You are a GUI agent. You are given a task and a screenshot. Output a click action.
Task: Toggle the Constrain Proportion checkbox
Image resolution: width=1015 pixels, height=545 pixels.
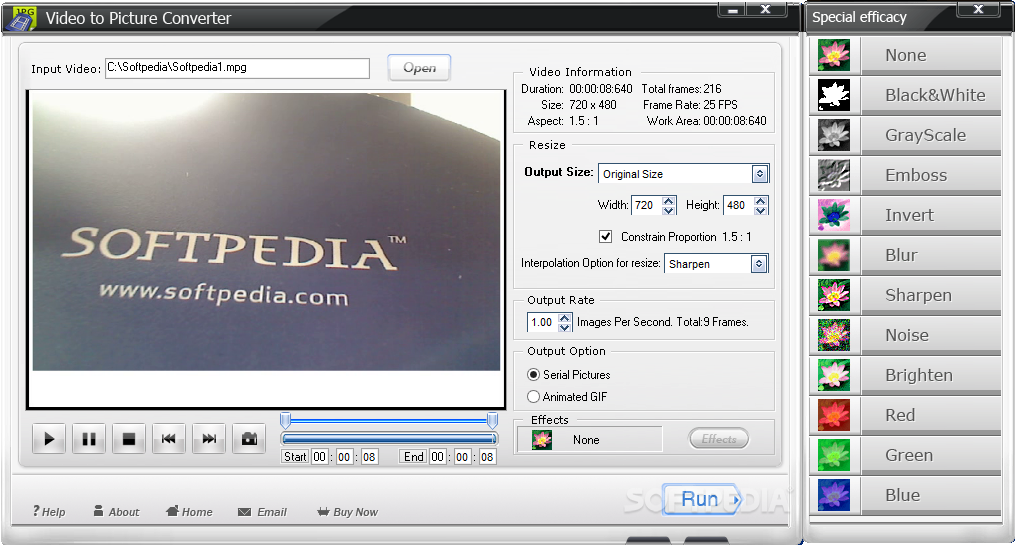coord(605,237)
